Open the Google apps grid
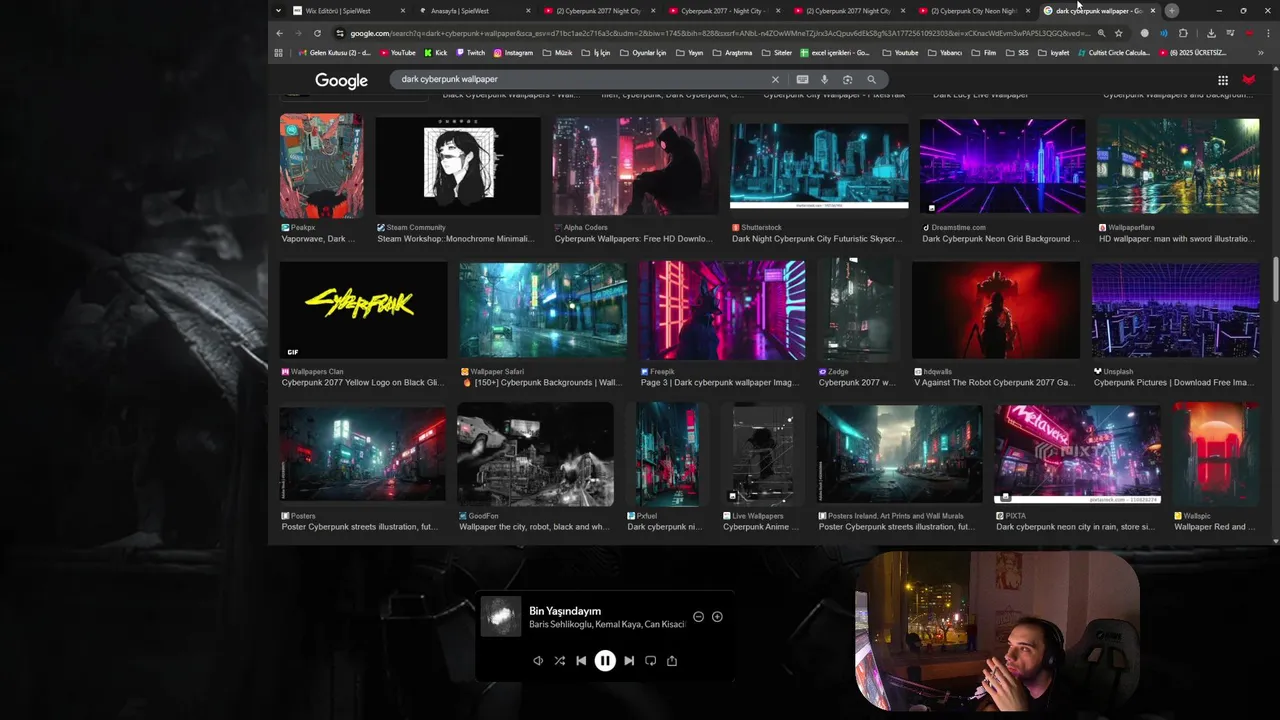This screenshot has width=1280, height=720. (x=1222, y=80)
